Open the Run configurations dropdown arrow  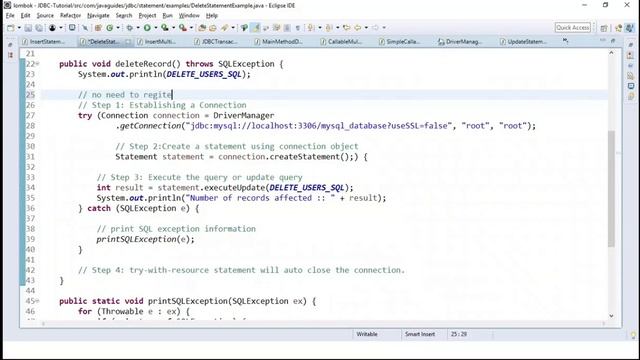point(156,28)
